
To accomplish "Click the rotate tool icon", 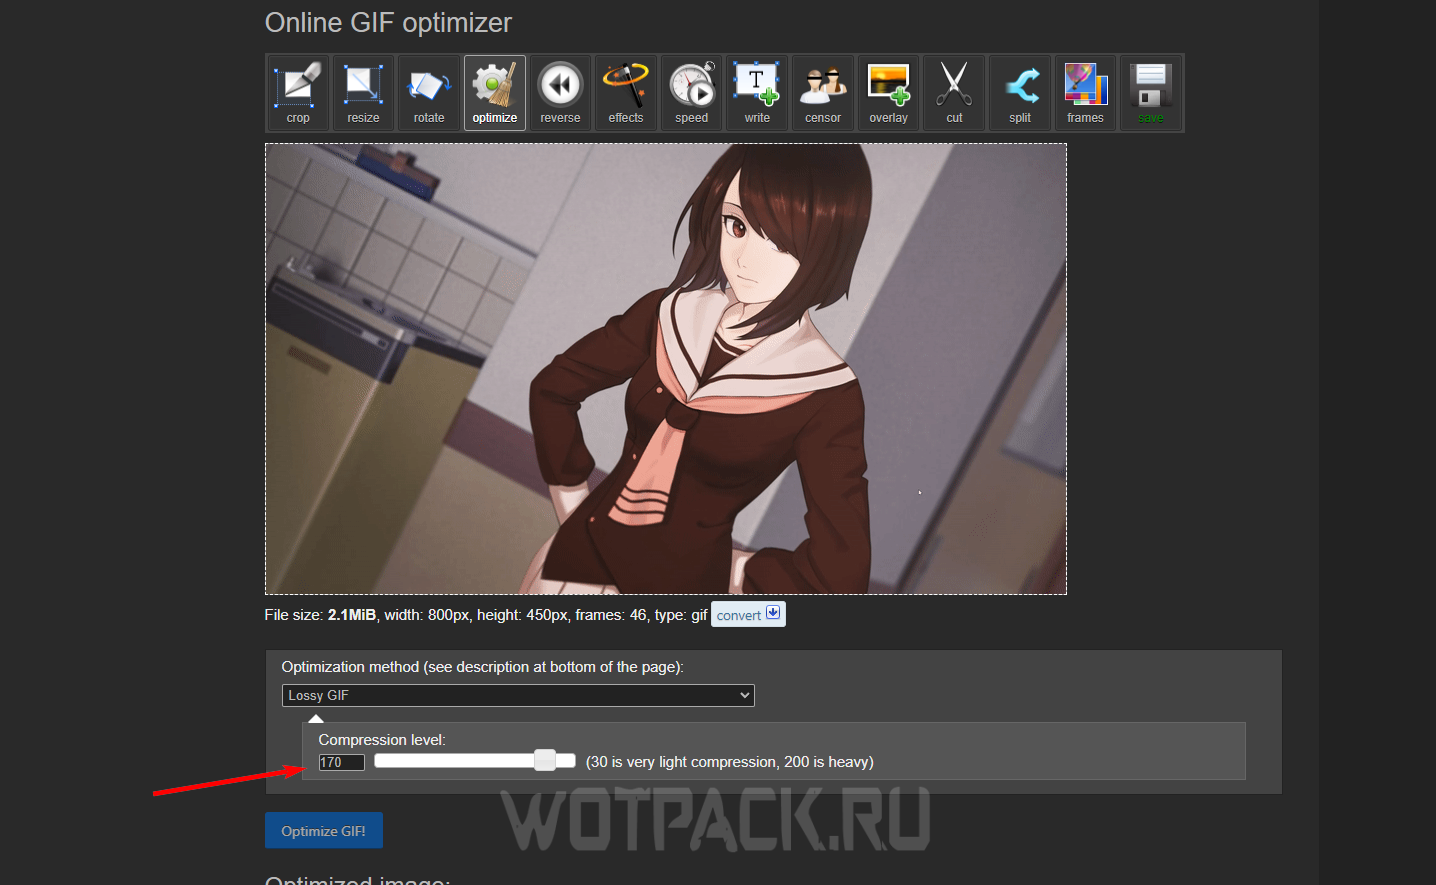I will (429, 93).
